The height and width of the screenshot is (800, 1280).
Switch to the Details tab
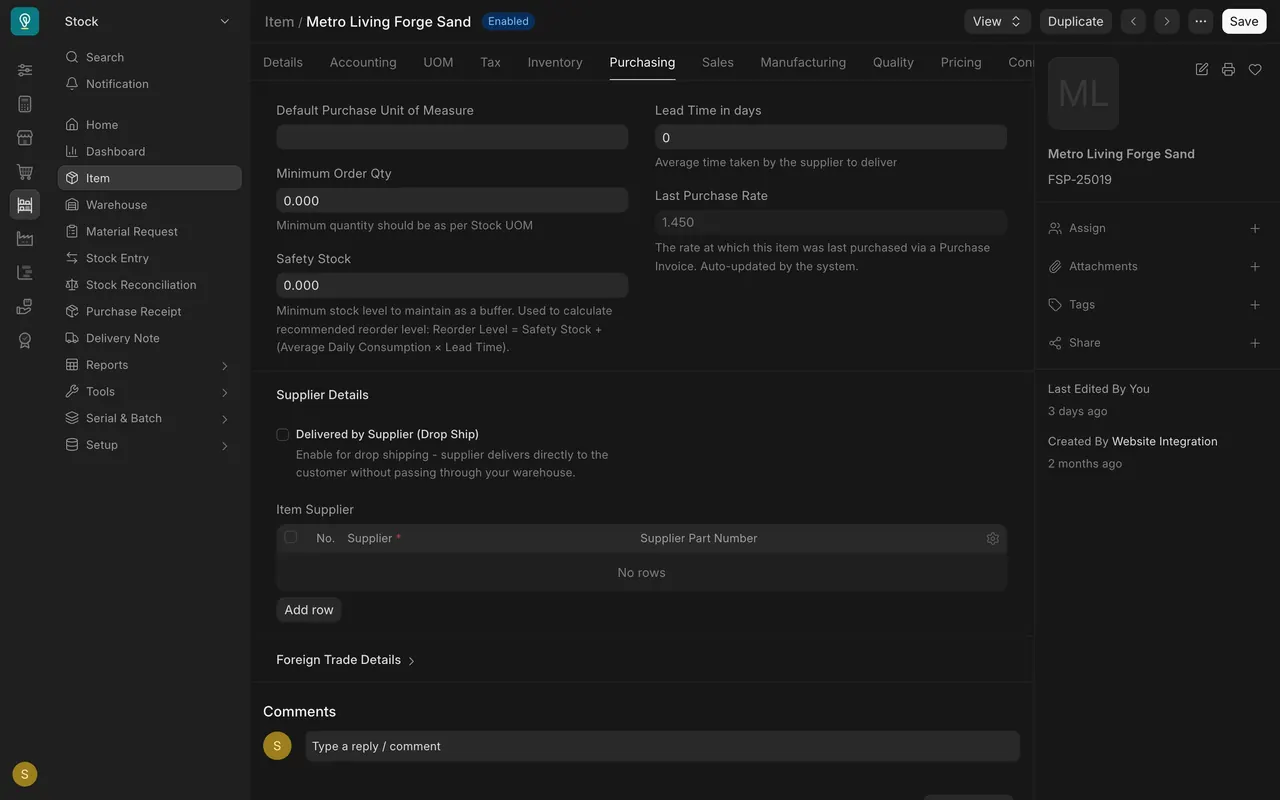tap(283, 62)
